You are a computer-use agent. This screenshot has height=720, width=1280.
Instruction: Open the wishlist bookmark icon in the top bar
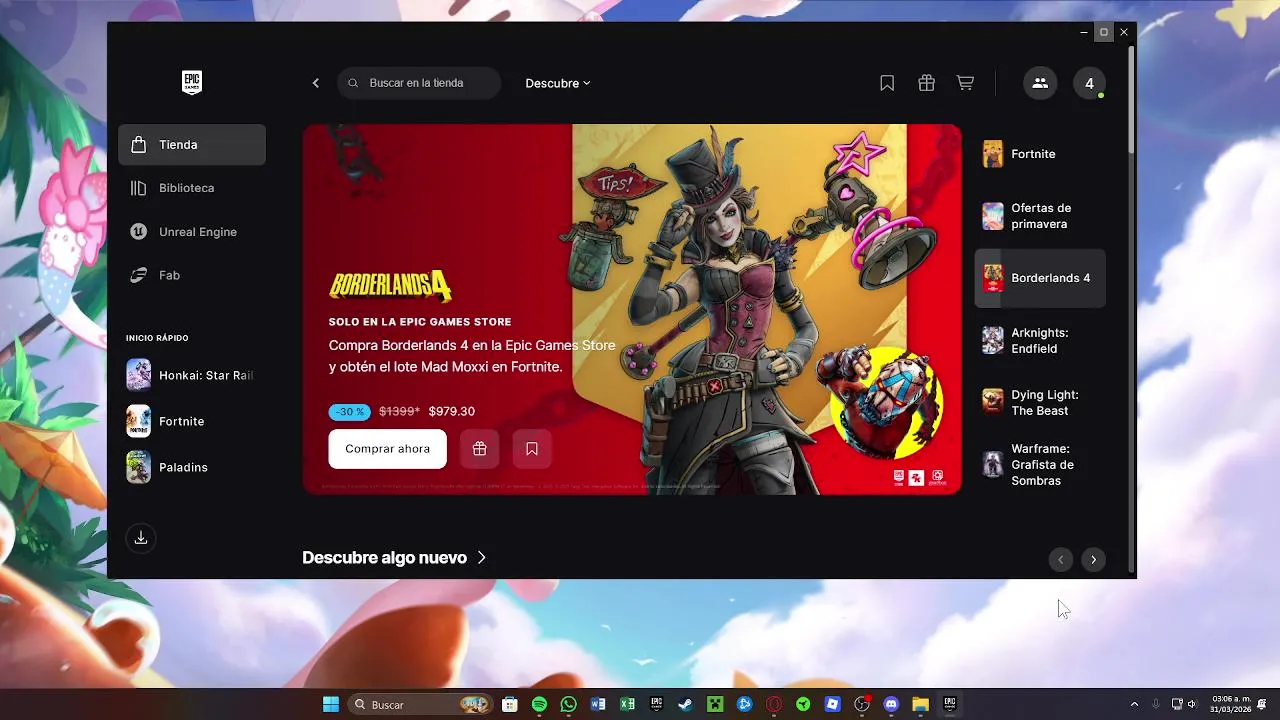tap(887, 83)
